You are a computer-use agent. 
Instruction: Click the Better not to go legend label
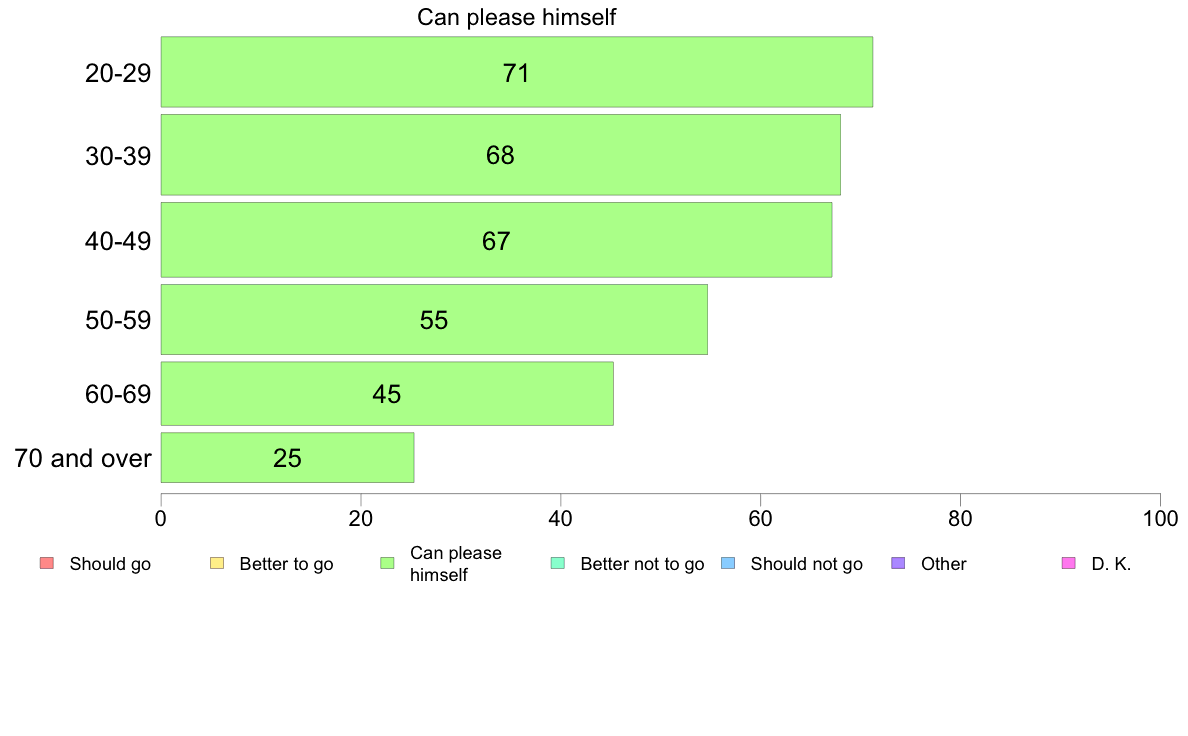(642, 564)
